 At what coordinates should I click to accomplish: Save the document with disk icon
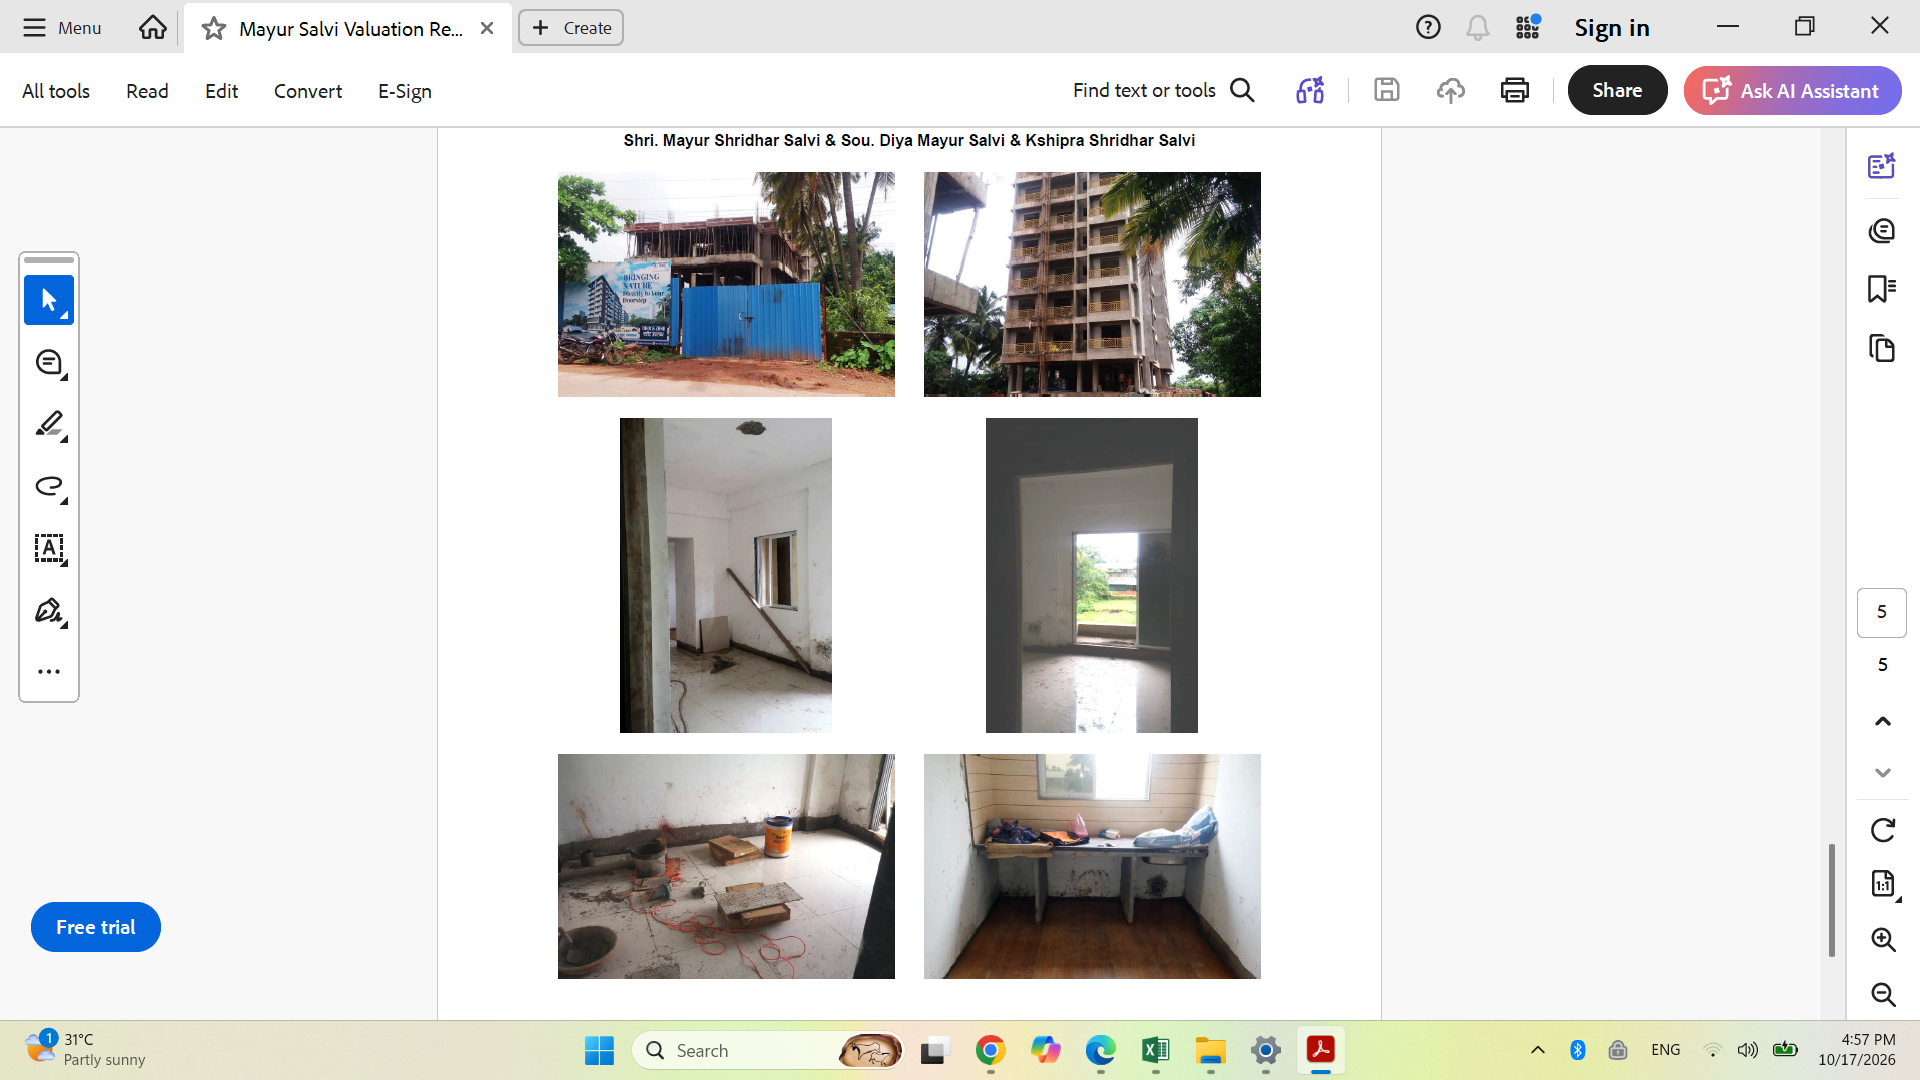point(1387,91)
